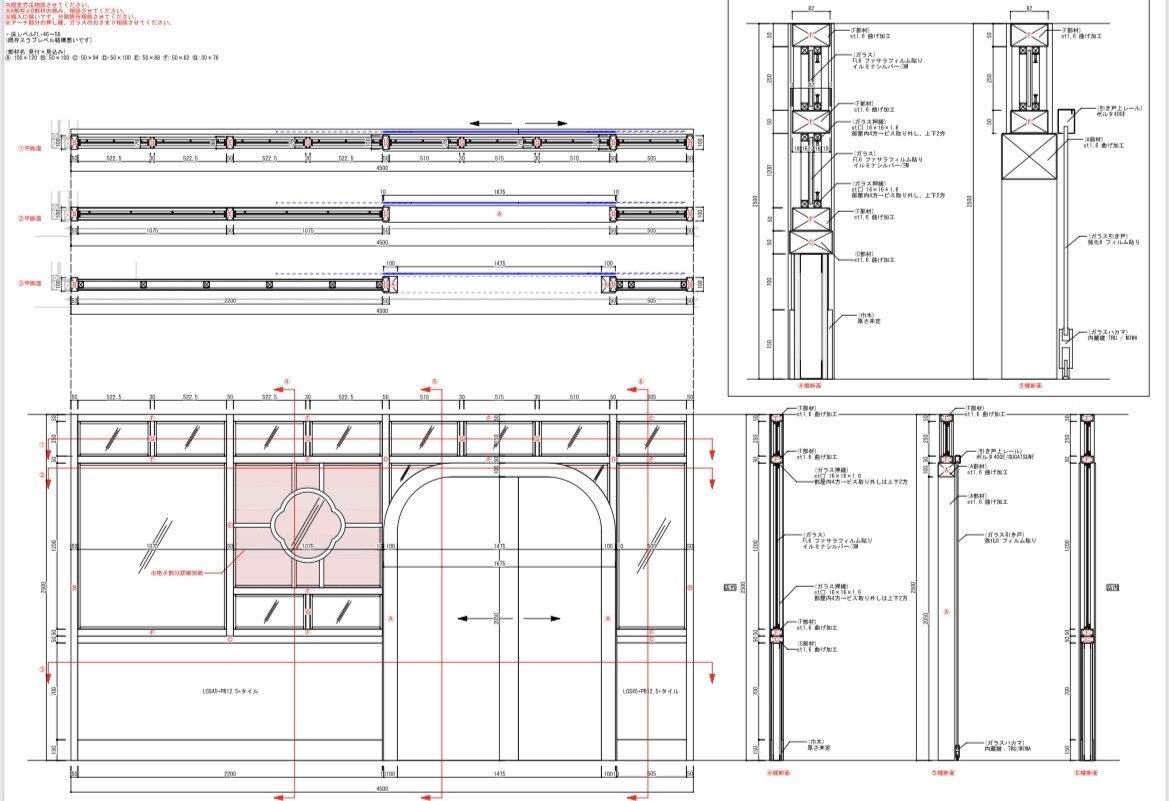
Task: Click the "①平断面" plan label
Action: 30,148
